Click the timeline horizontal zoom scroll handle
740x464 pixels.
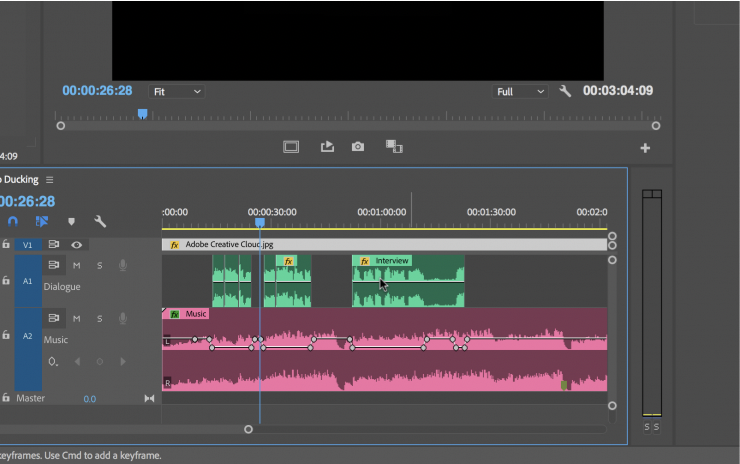[248, 429]
